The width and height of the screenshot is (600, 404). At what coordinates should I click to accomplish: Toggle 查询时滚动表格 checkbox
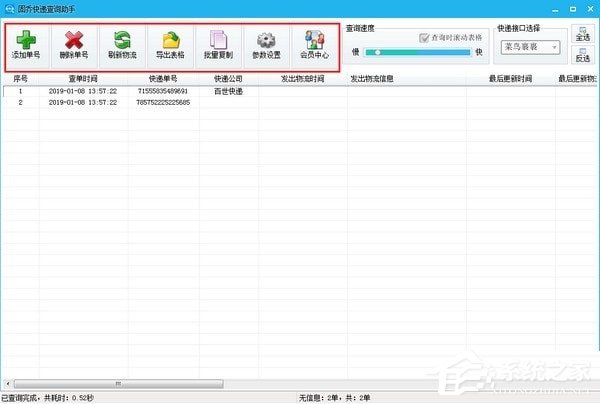(424, 38)
